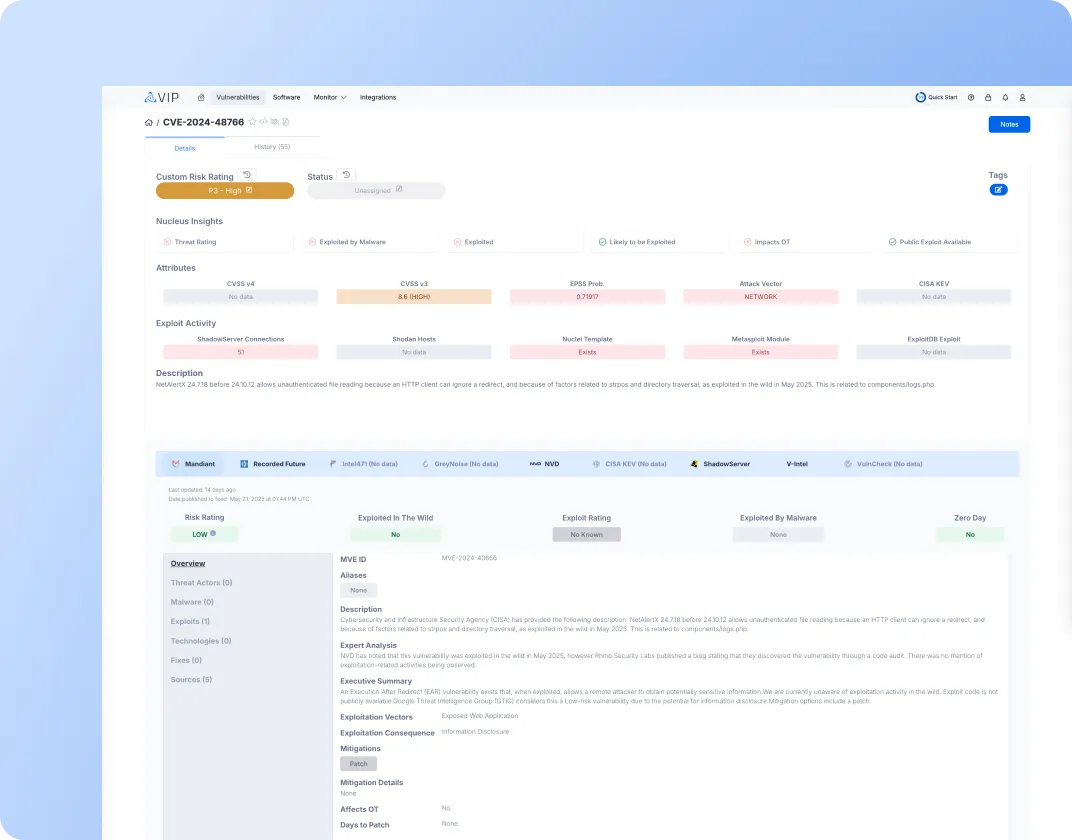
Task: Click the Notes button
Action: (x=1009, y=124)
